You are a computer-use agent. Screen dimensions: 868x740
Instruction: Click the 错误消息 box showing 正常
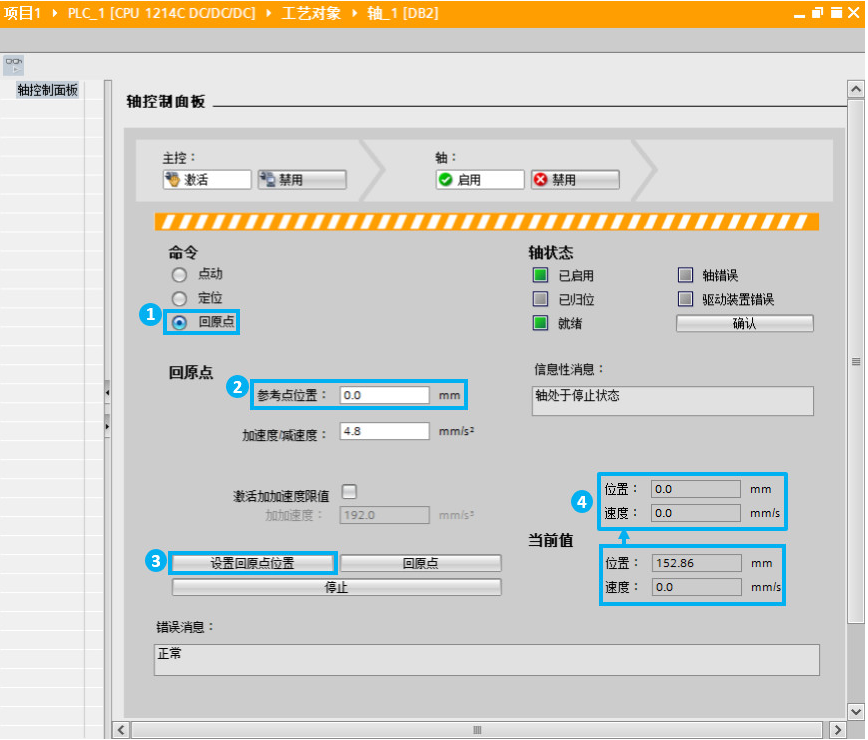[x=487, y=660]
